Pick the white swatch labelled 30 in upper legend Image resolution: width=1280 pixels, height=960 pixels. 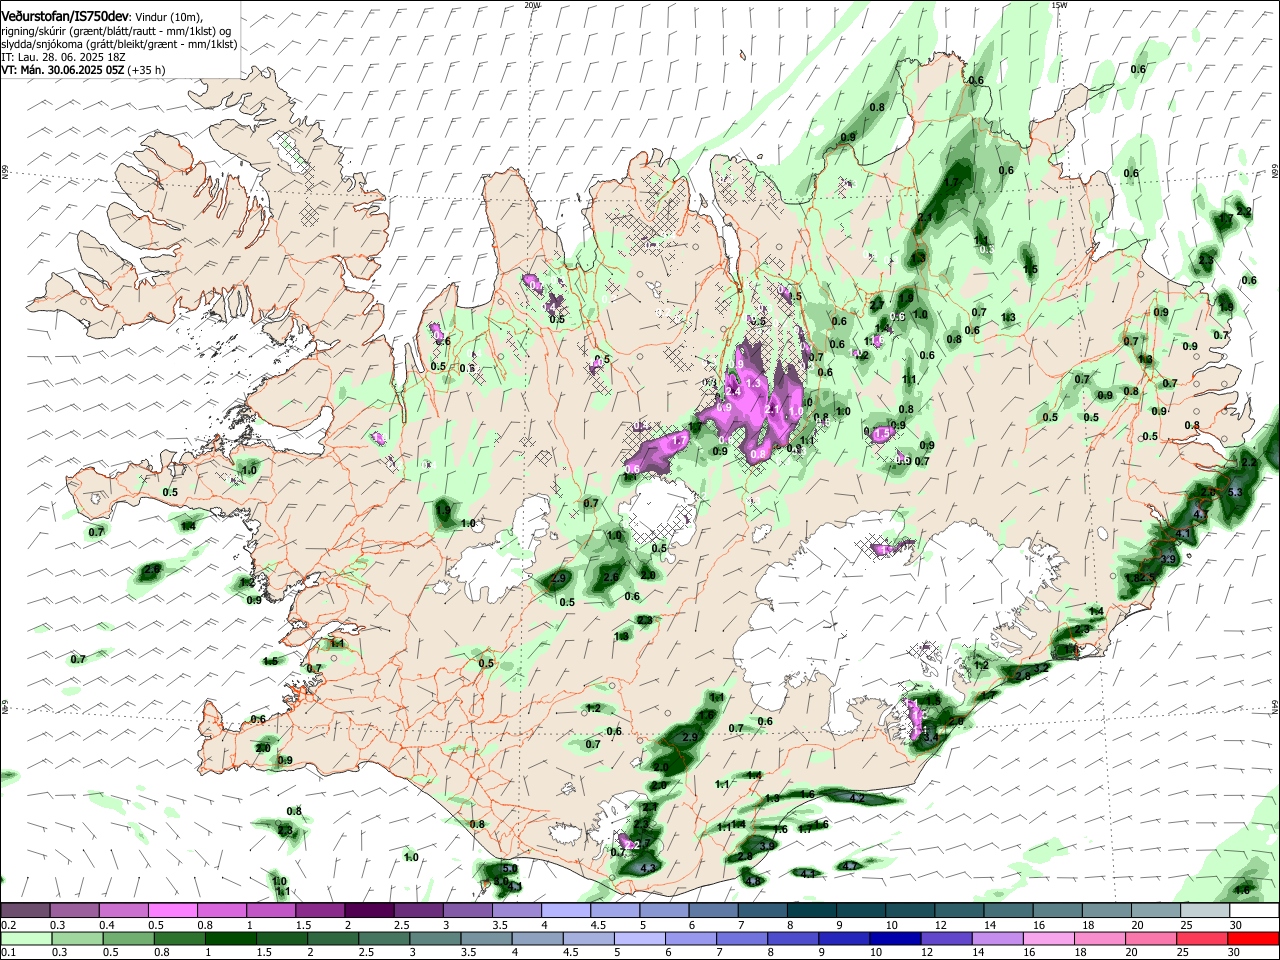pos(1254,910)
